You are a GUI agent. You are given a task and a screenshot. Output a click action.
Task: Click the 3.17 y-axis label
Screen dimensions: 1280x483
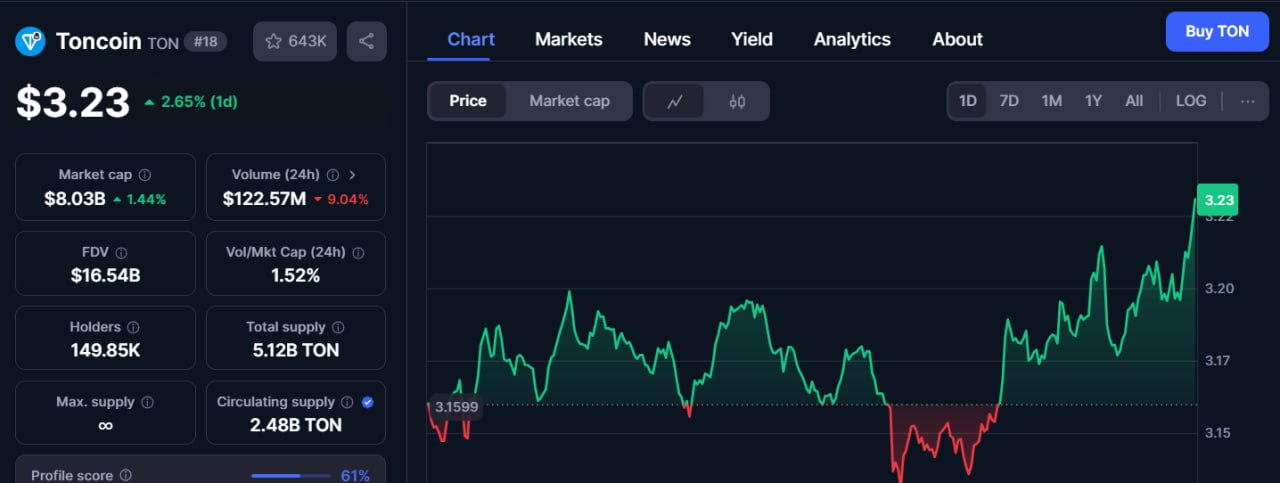(1219, 361)
